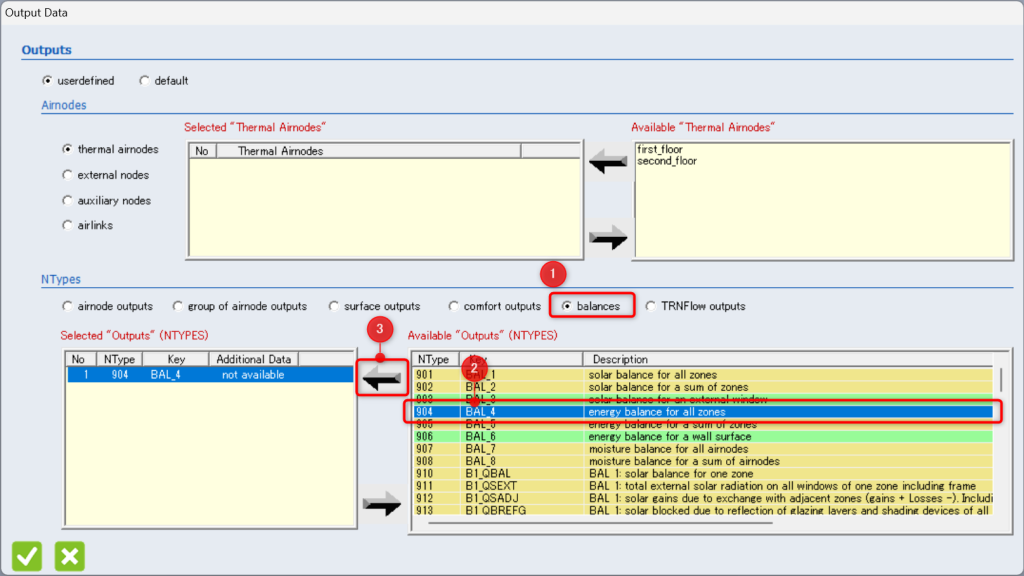Select row 911 B1_QSEXT

(703, 486)
